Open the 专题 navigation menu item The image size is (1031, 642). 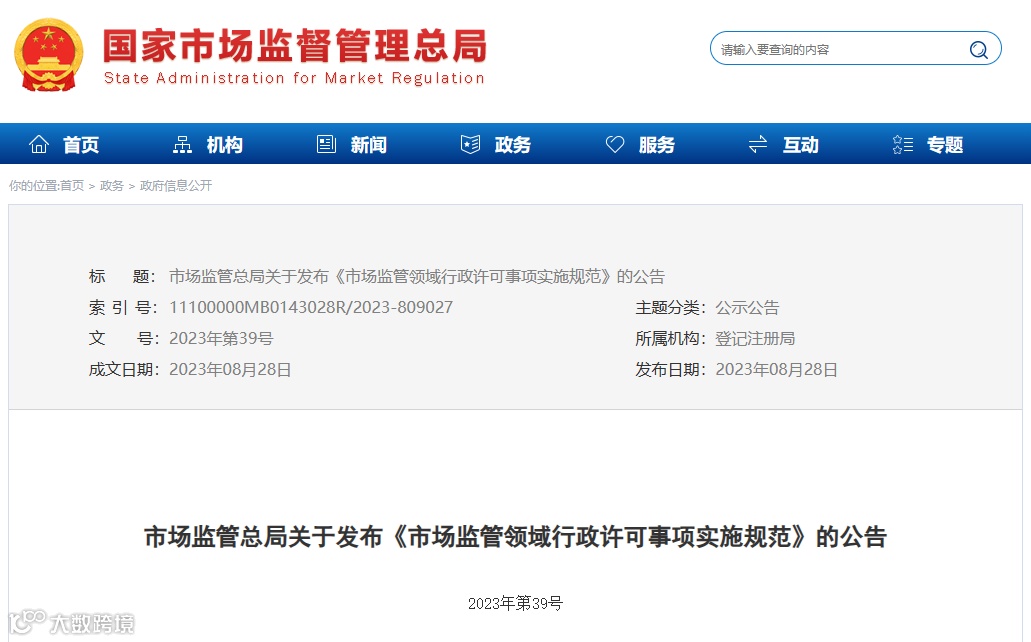(x=945, y=145)
